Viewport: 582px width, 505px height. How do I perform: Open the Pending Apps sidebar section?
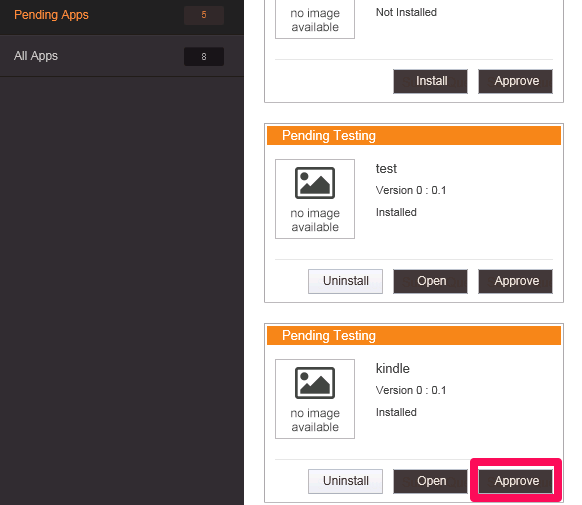[x=122, y=16]
